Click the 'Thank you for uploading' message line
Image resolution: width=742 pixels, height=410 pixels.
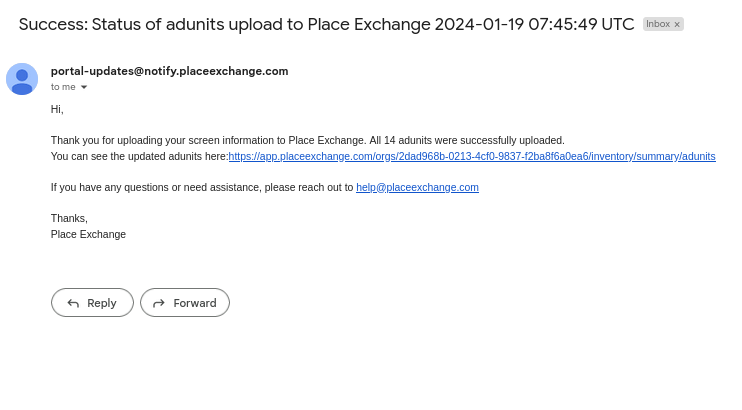point(308,141)
